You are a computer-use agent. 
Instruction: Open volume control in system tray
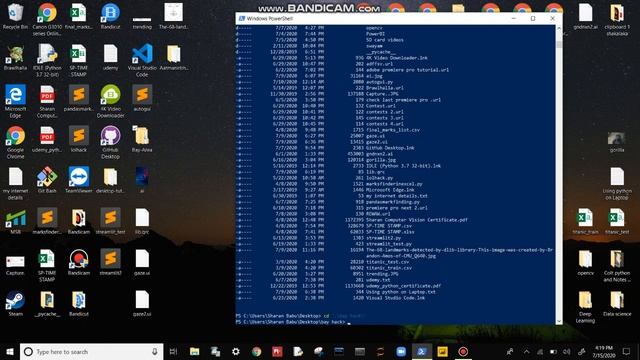pyautogui.click(x=567, y=351)
